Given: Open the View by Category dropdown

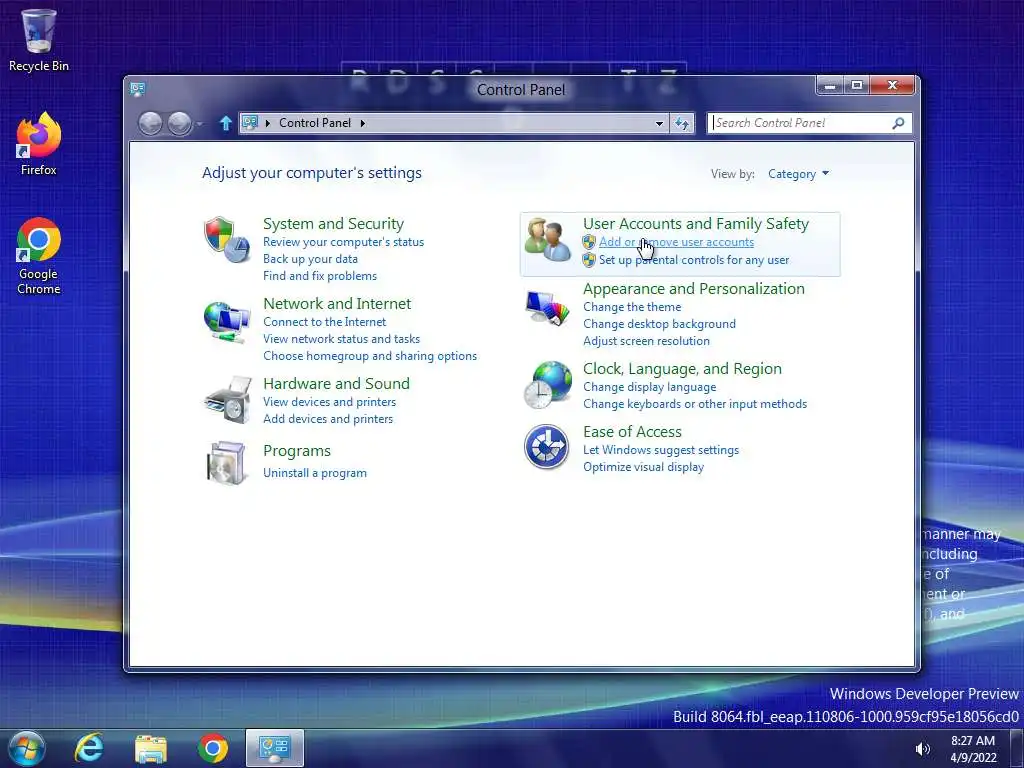Looking at the screenshot, I should (x=798, y=174).
